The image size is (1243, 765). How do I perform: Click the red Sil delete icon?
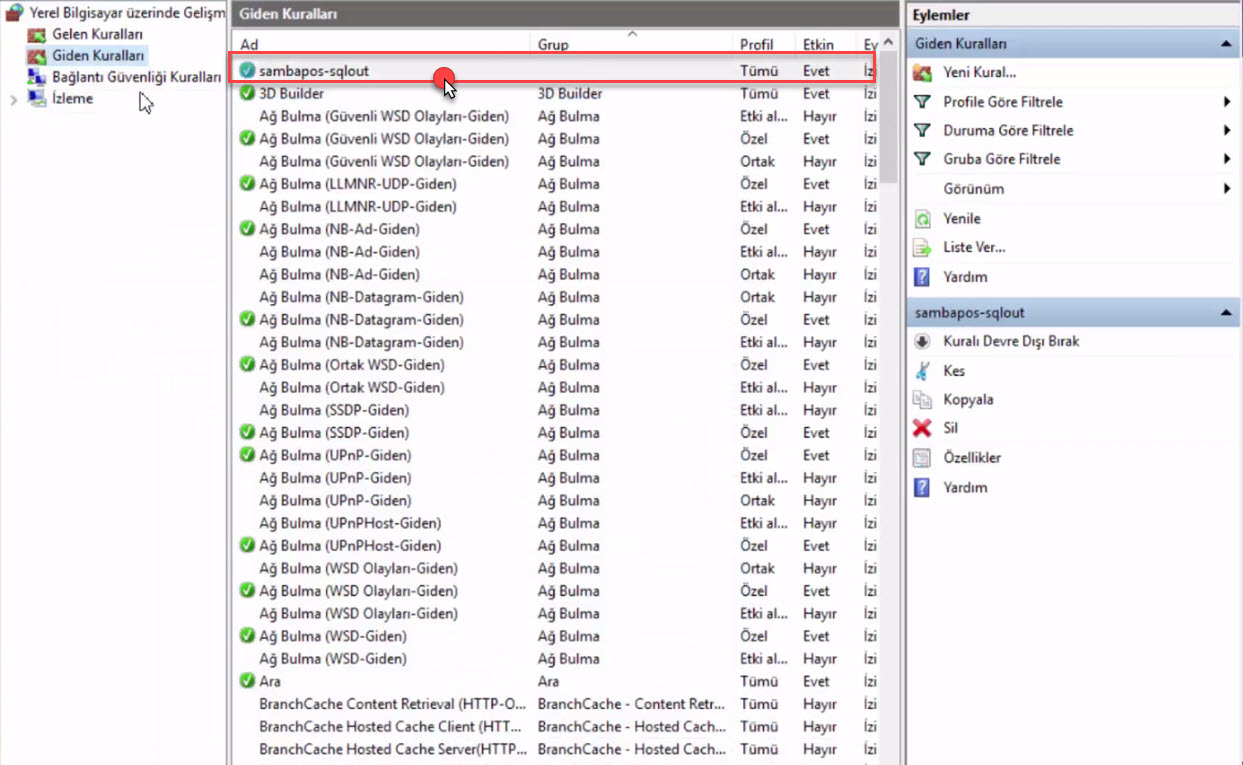click(x=921, y=428)
